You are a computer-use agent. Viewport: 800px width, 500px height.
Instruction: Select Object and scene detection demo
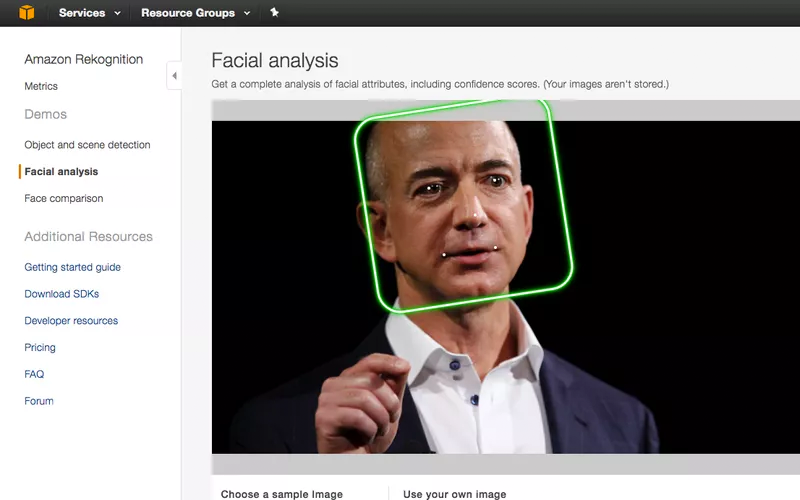tap(87, 145)
